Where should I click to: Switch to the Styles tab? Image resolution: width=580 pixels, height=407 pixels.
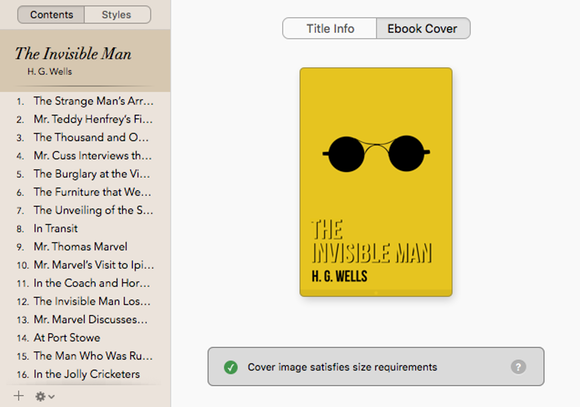coord(117,15)
